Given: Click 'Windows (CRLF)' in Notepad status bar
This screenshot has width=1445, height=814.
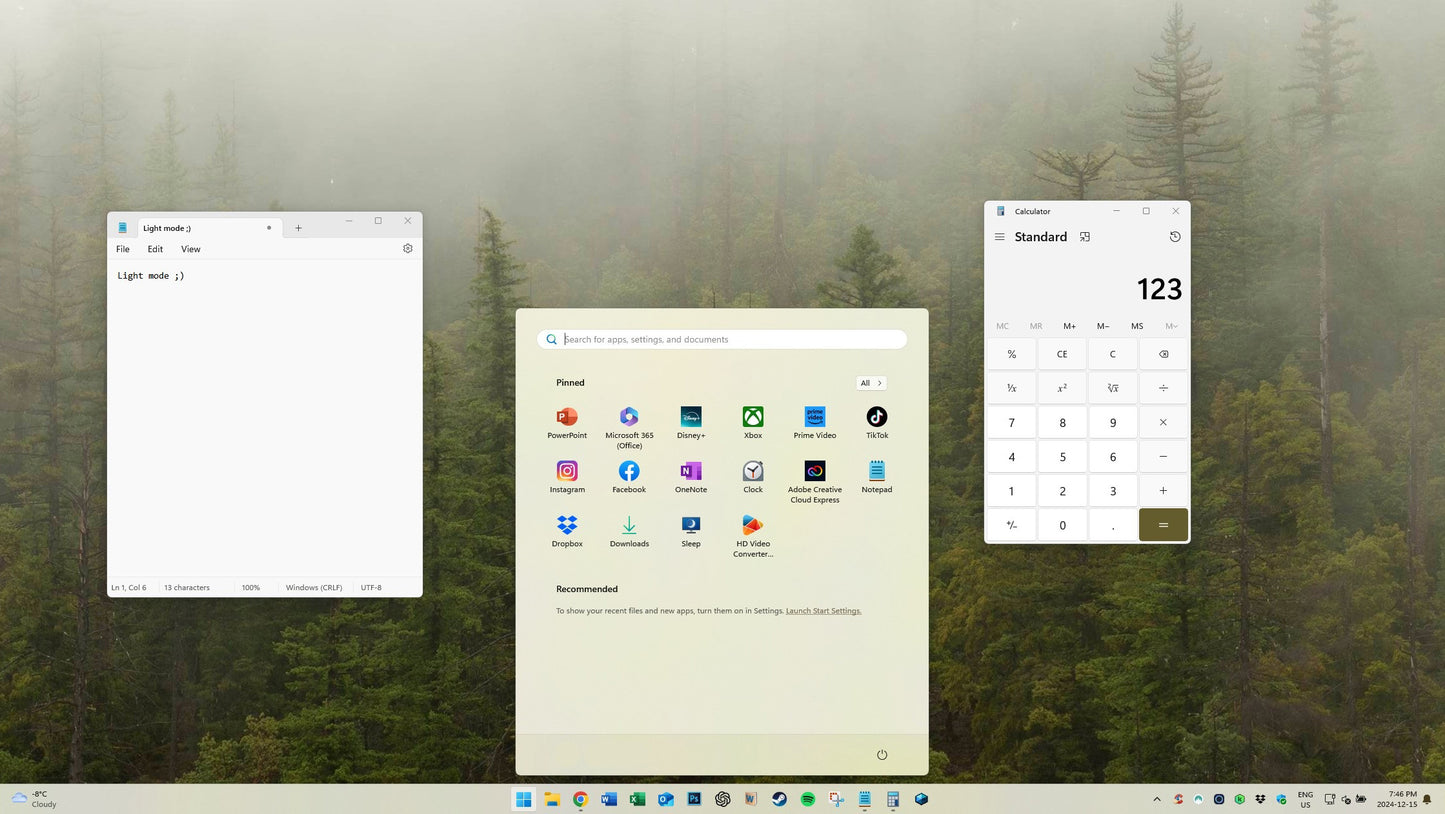Looking at the screenshot, I should coord(314,588).
